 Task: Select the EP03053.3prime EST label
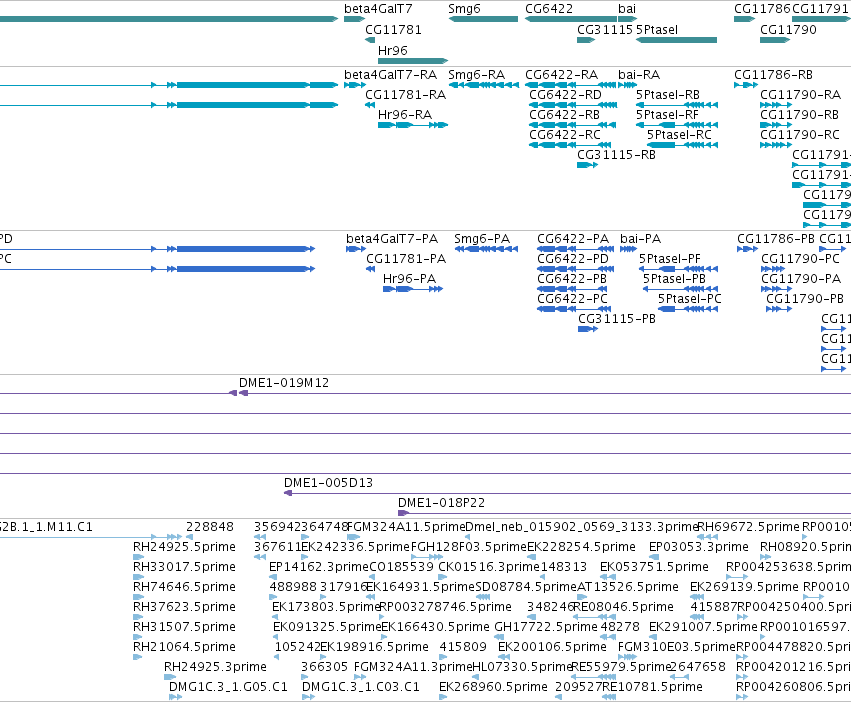click(x=699, y=547)
